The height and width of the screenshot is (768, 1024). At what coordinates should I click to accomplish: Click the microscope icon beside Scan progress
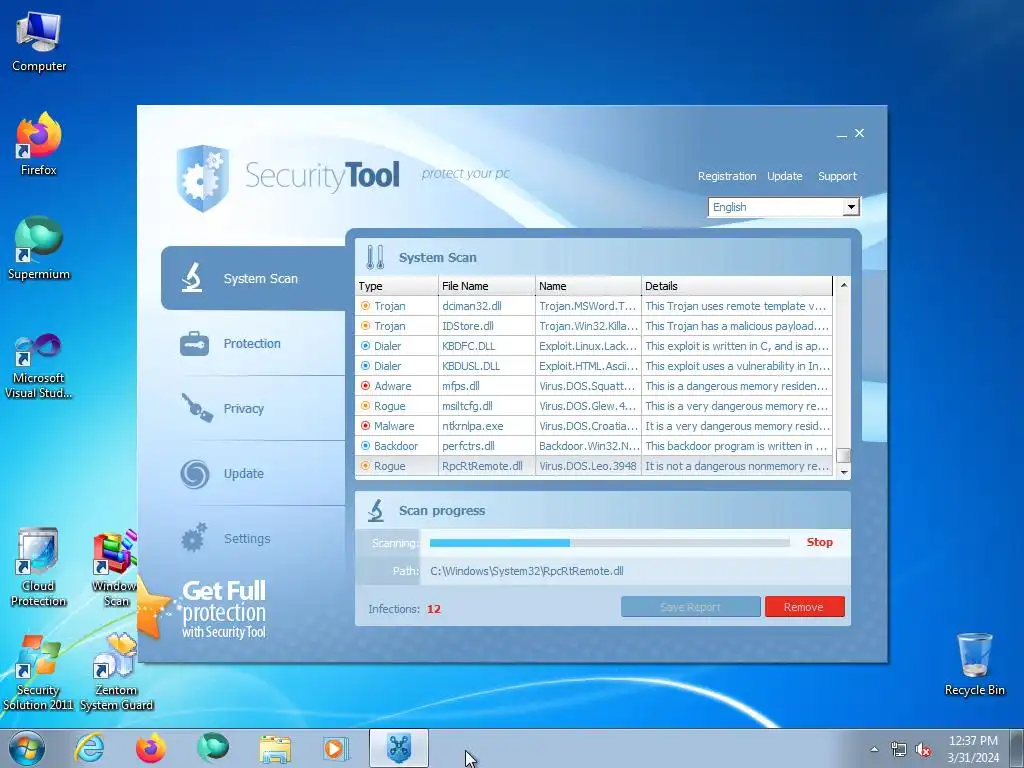[376, 510]
